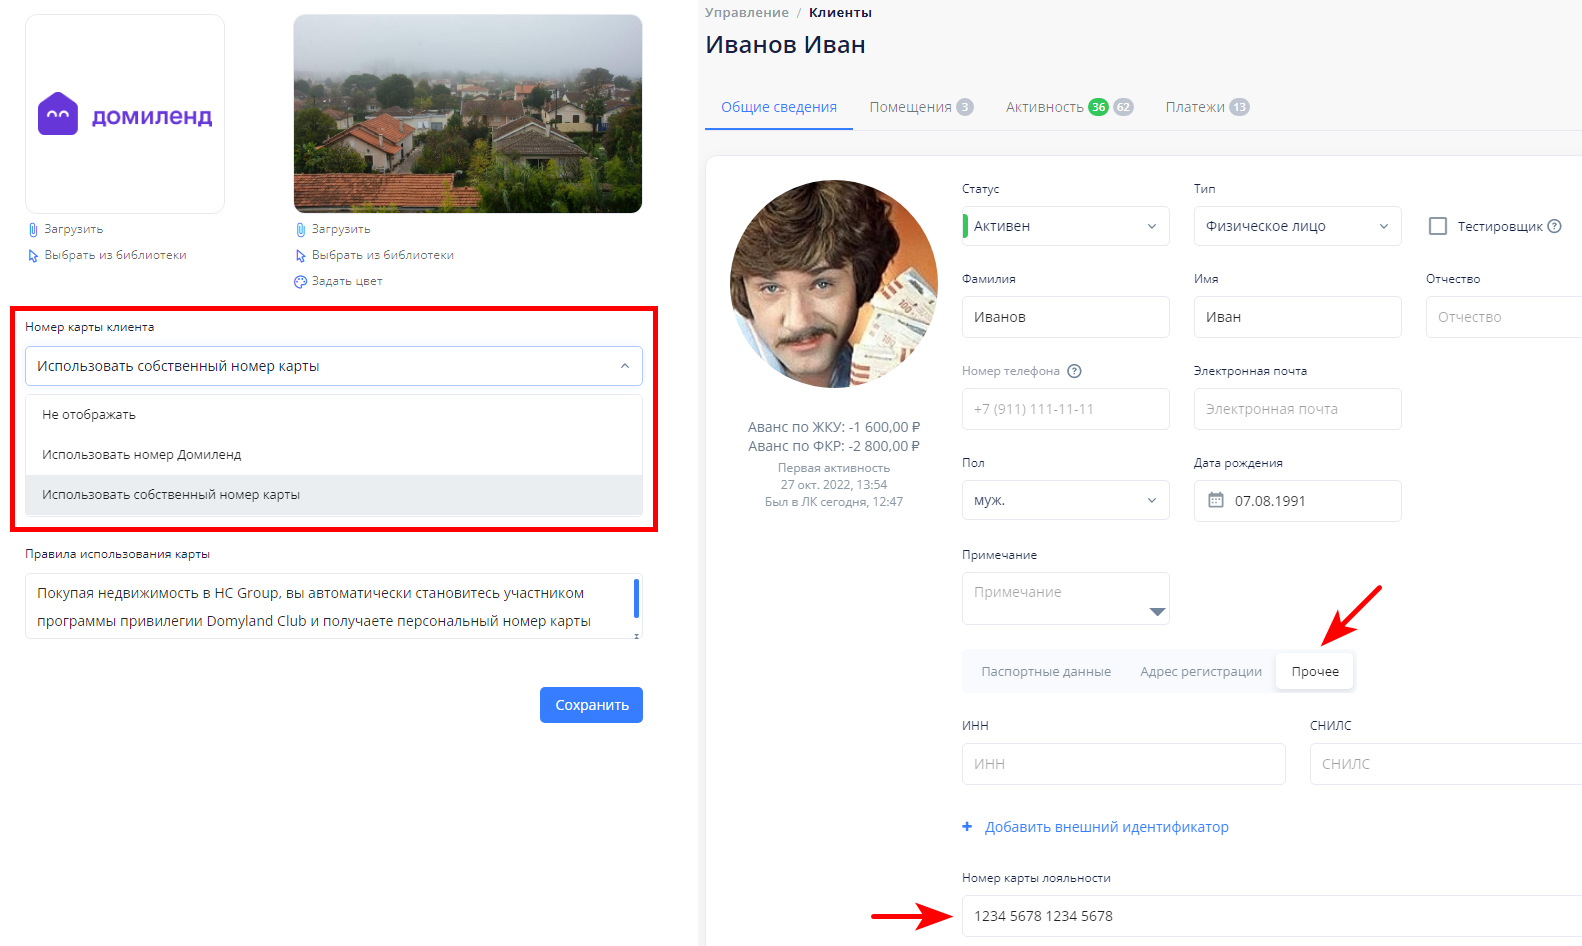1582x946 pixels.
Task: Go to Управление breadcrumb
Action: [x=746, y=12]
